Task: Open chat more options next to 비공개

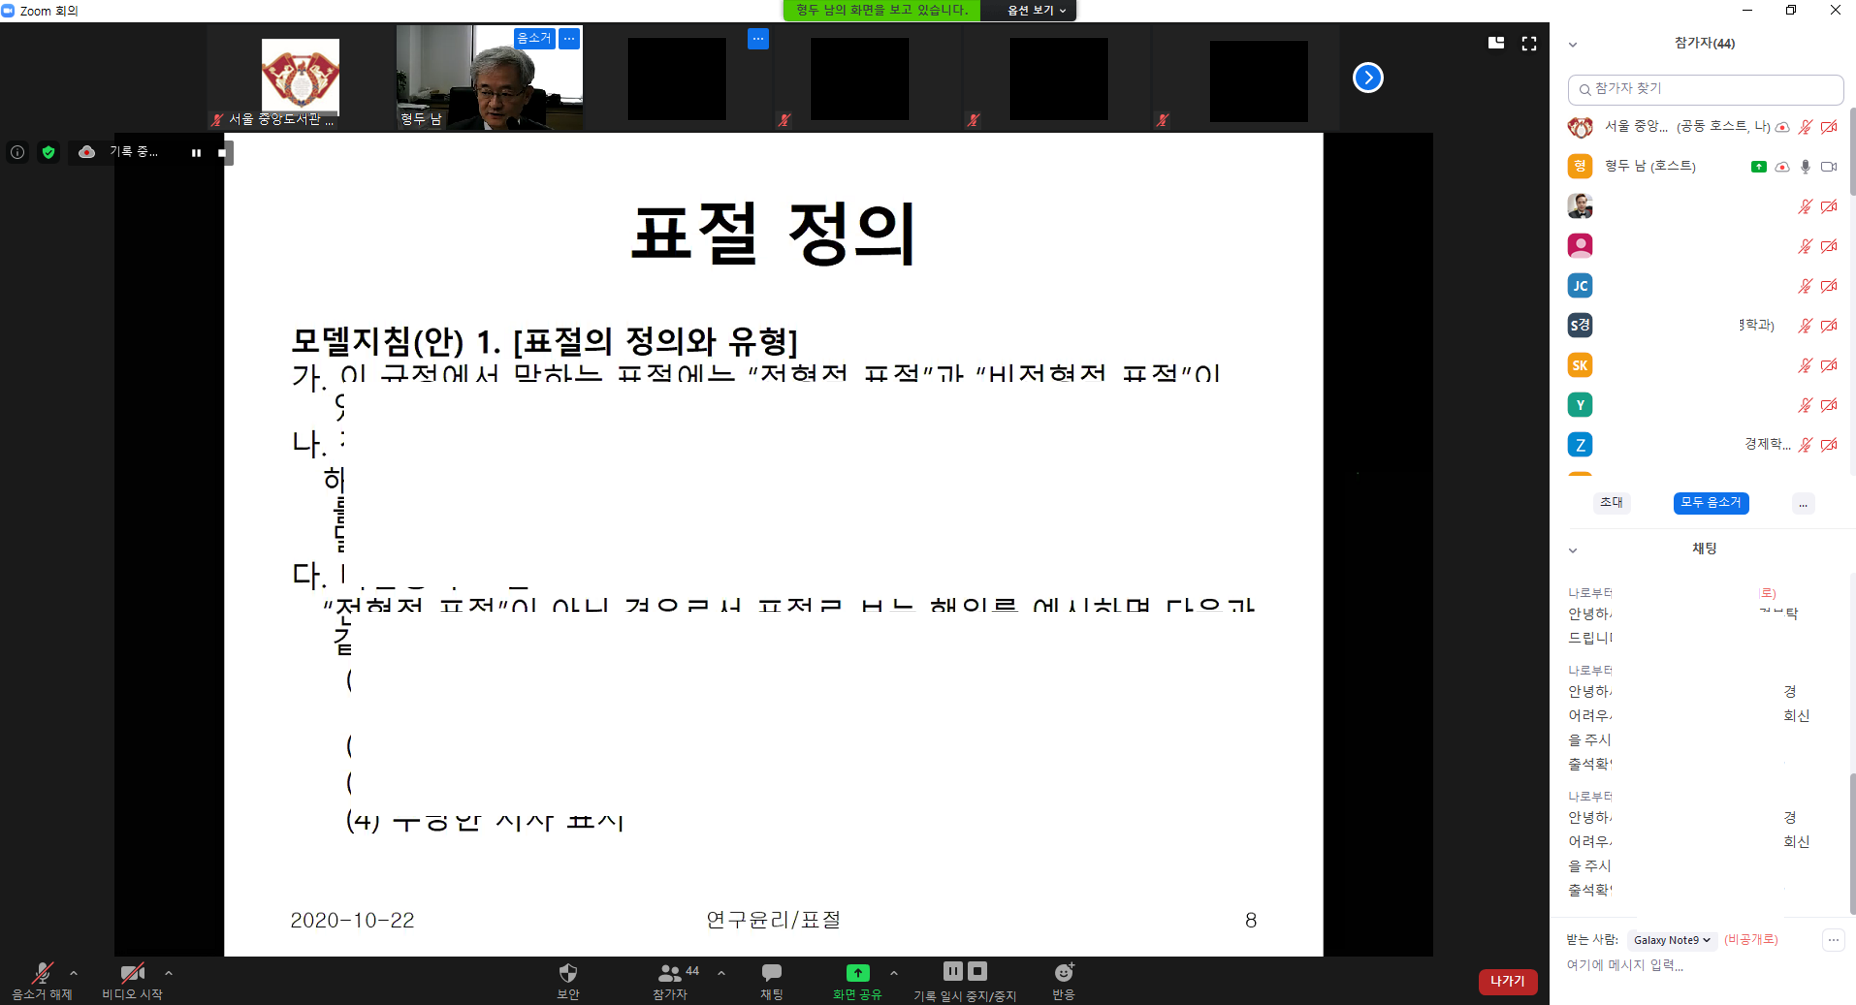Action: 1833,940
